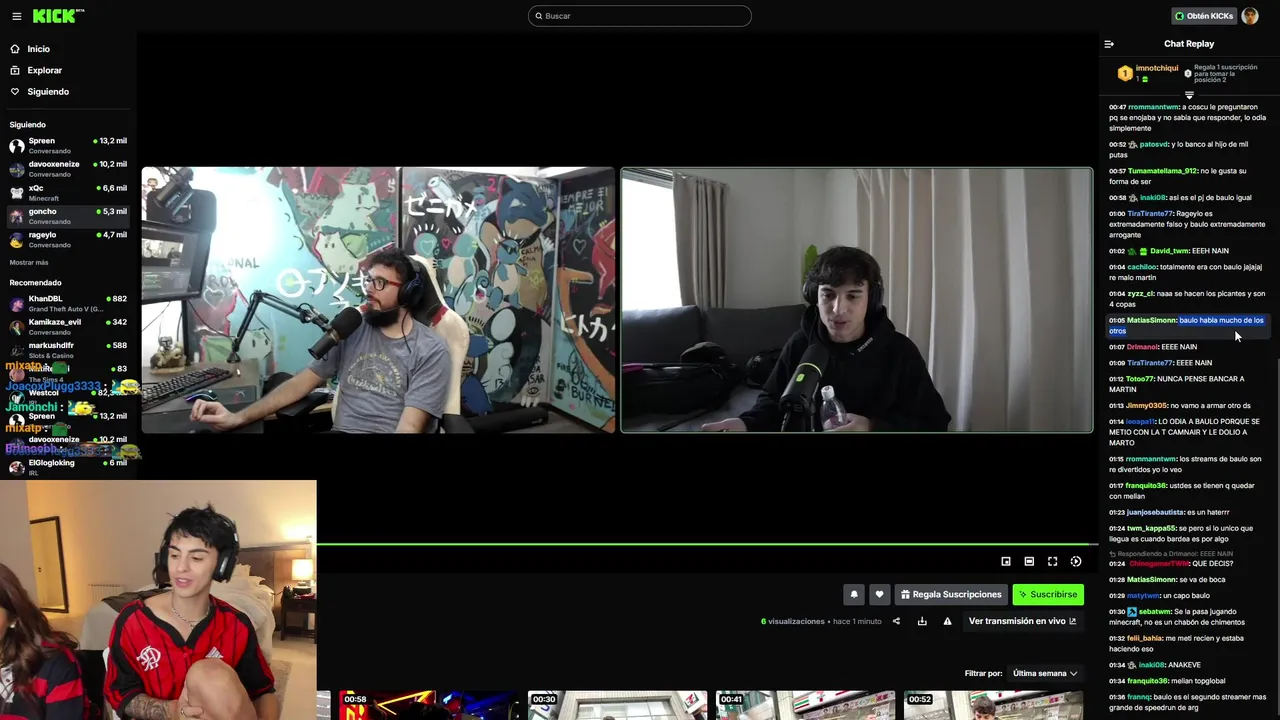
Task: Click Toto077 message NUNCA PENSE BANCAR
Action: coord(1187,384)
